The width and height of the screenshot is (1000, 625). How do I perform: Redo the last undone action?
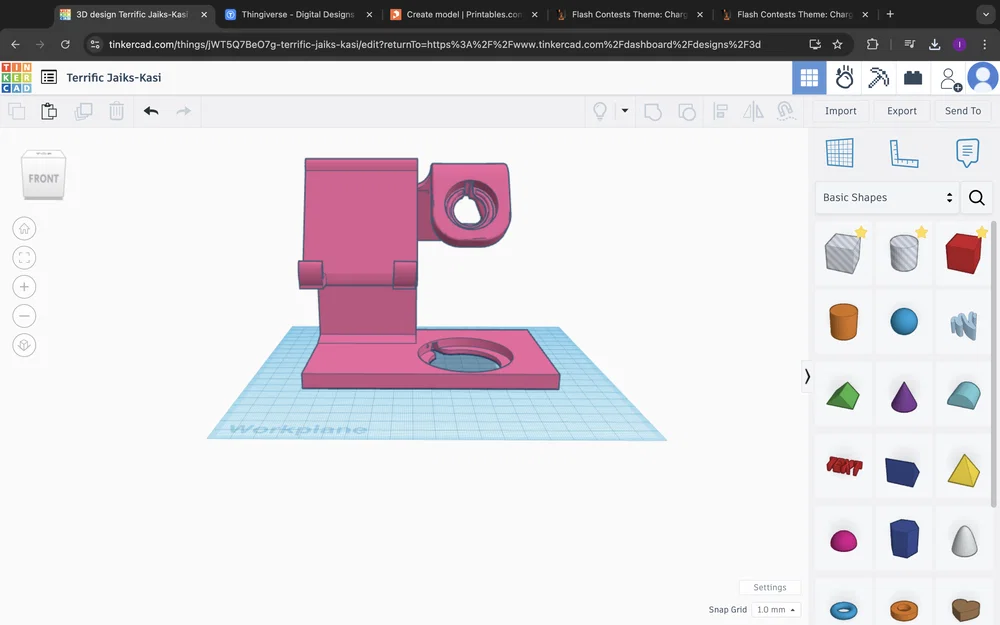tap(184, 111)
